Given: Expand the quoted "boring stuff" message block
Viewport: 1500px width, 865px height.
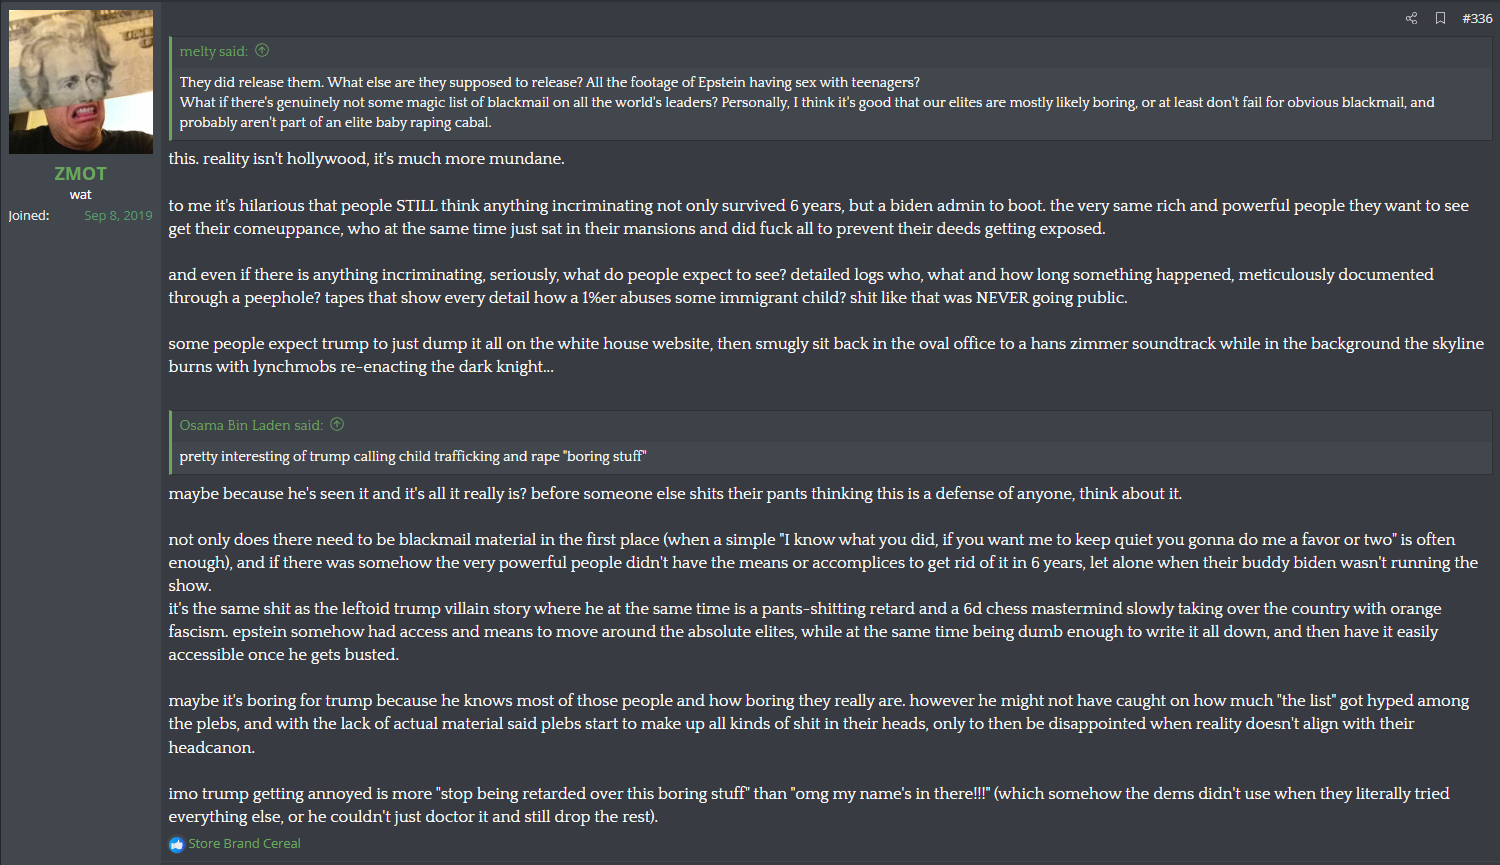Looking at the screenshot, I should [x=413, y=456].
